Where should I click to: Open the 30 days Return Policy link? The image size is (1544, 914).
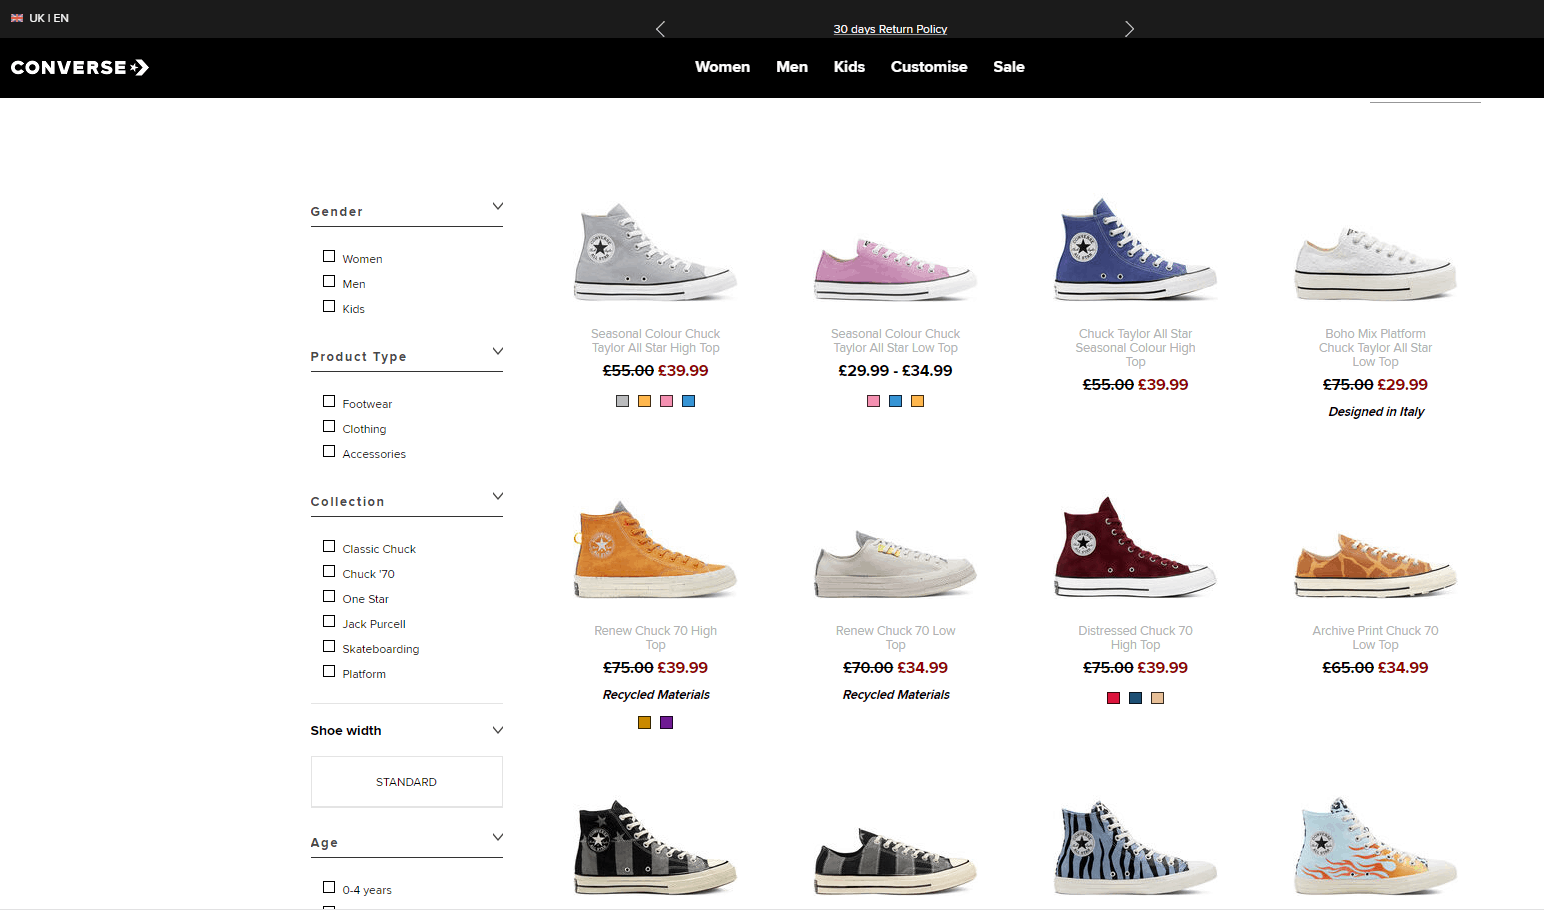coord(890,29)
